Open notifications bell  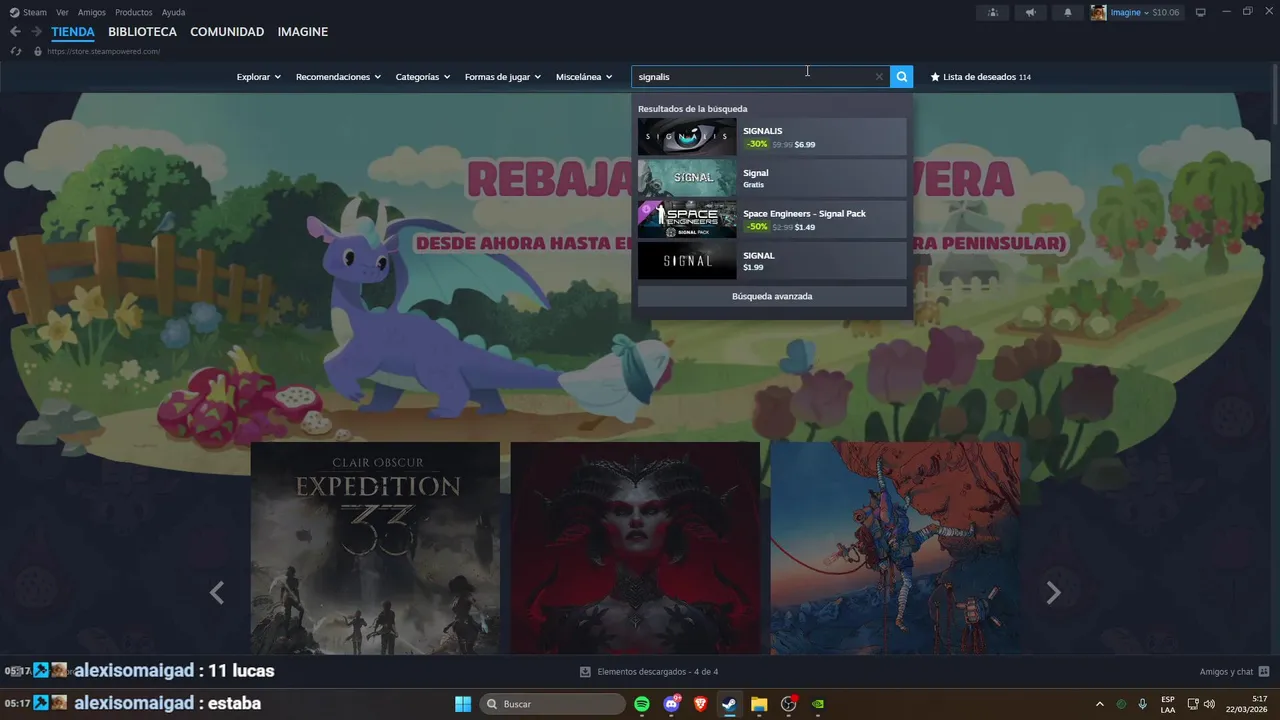(1067, 12)
